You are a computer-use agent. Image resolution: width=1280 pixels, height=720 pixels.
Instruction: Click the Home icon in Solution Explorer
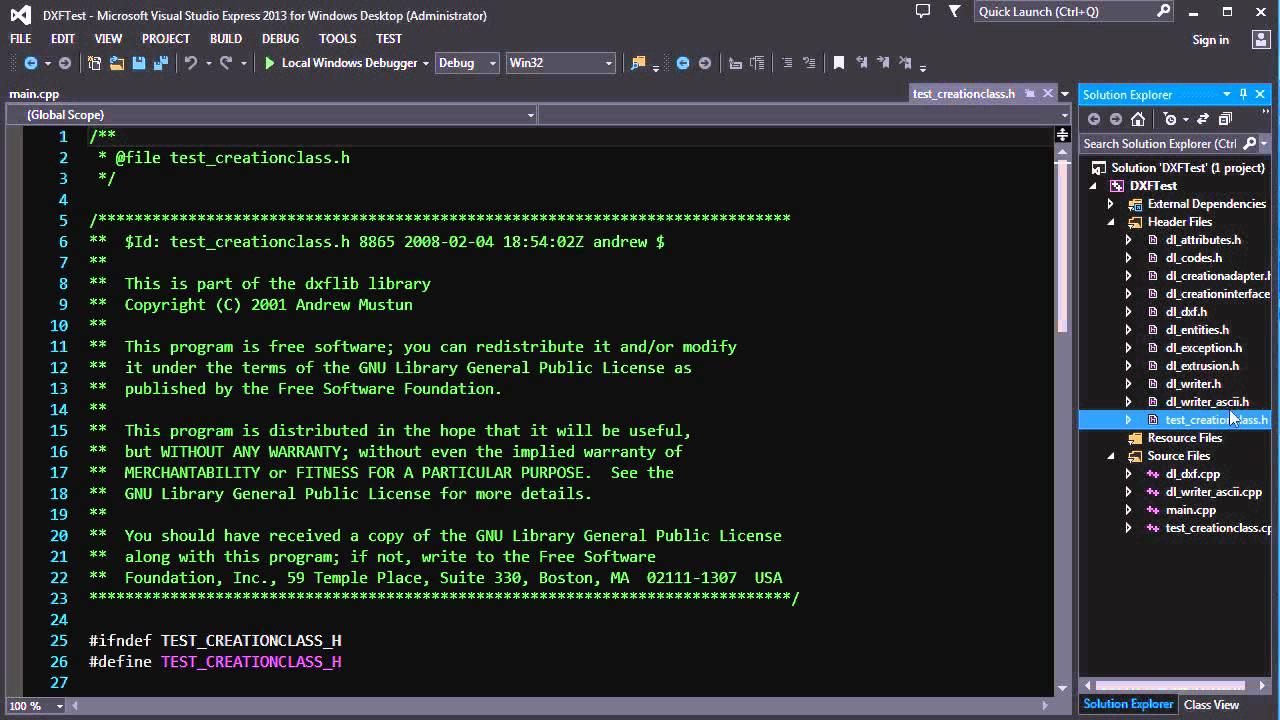tap(1138, 119)
